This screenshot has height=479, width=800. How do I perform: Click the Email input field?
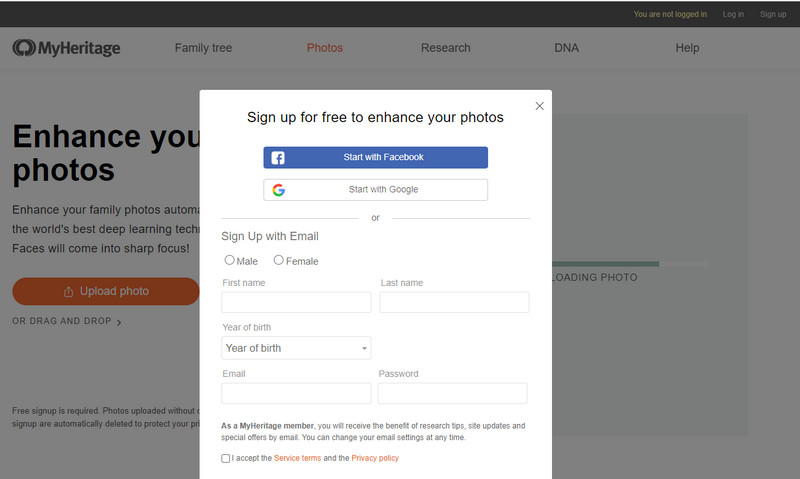(x=296, y=393)
